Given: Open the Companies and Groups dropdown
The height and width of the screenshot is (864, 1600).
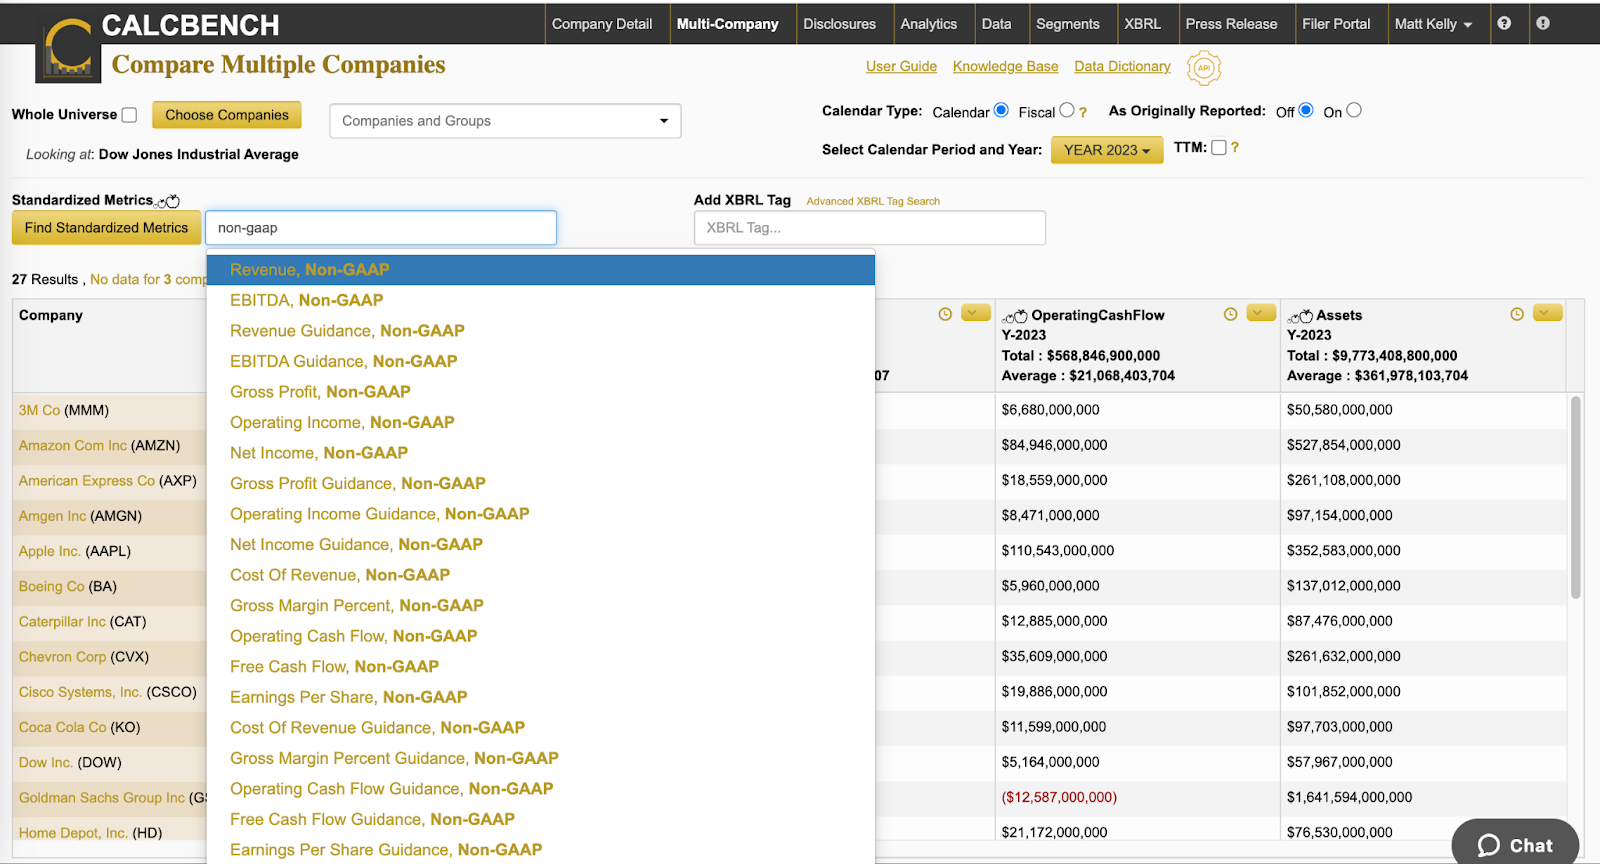Looking at the screenshot, I should click(505, 121).
